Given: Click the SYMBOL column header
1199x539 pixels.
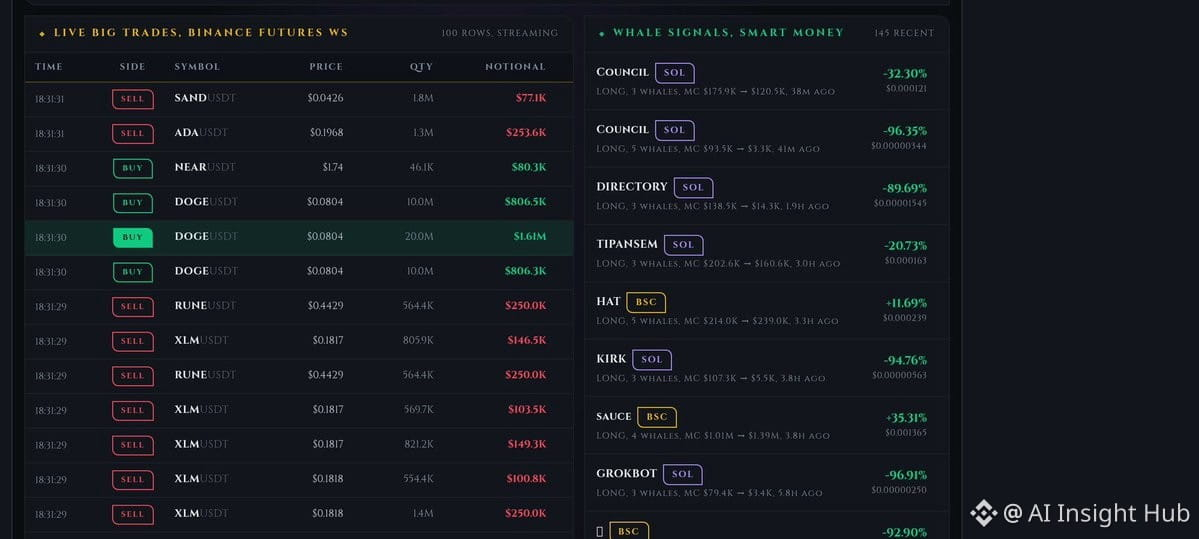Looking at the screenshot, I should click(197, 67).
